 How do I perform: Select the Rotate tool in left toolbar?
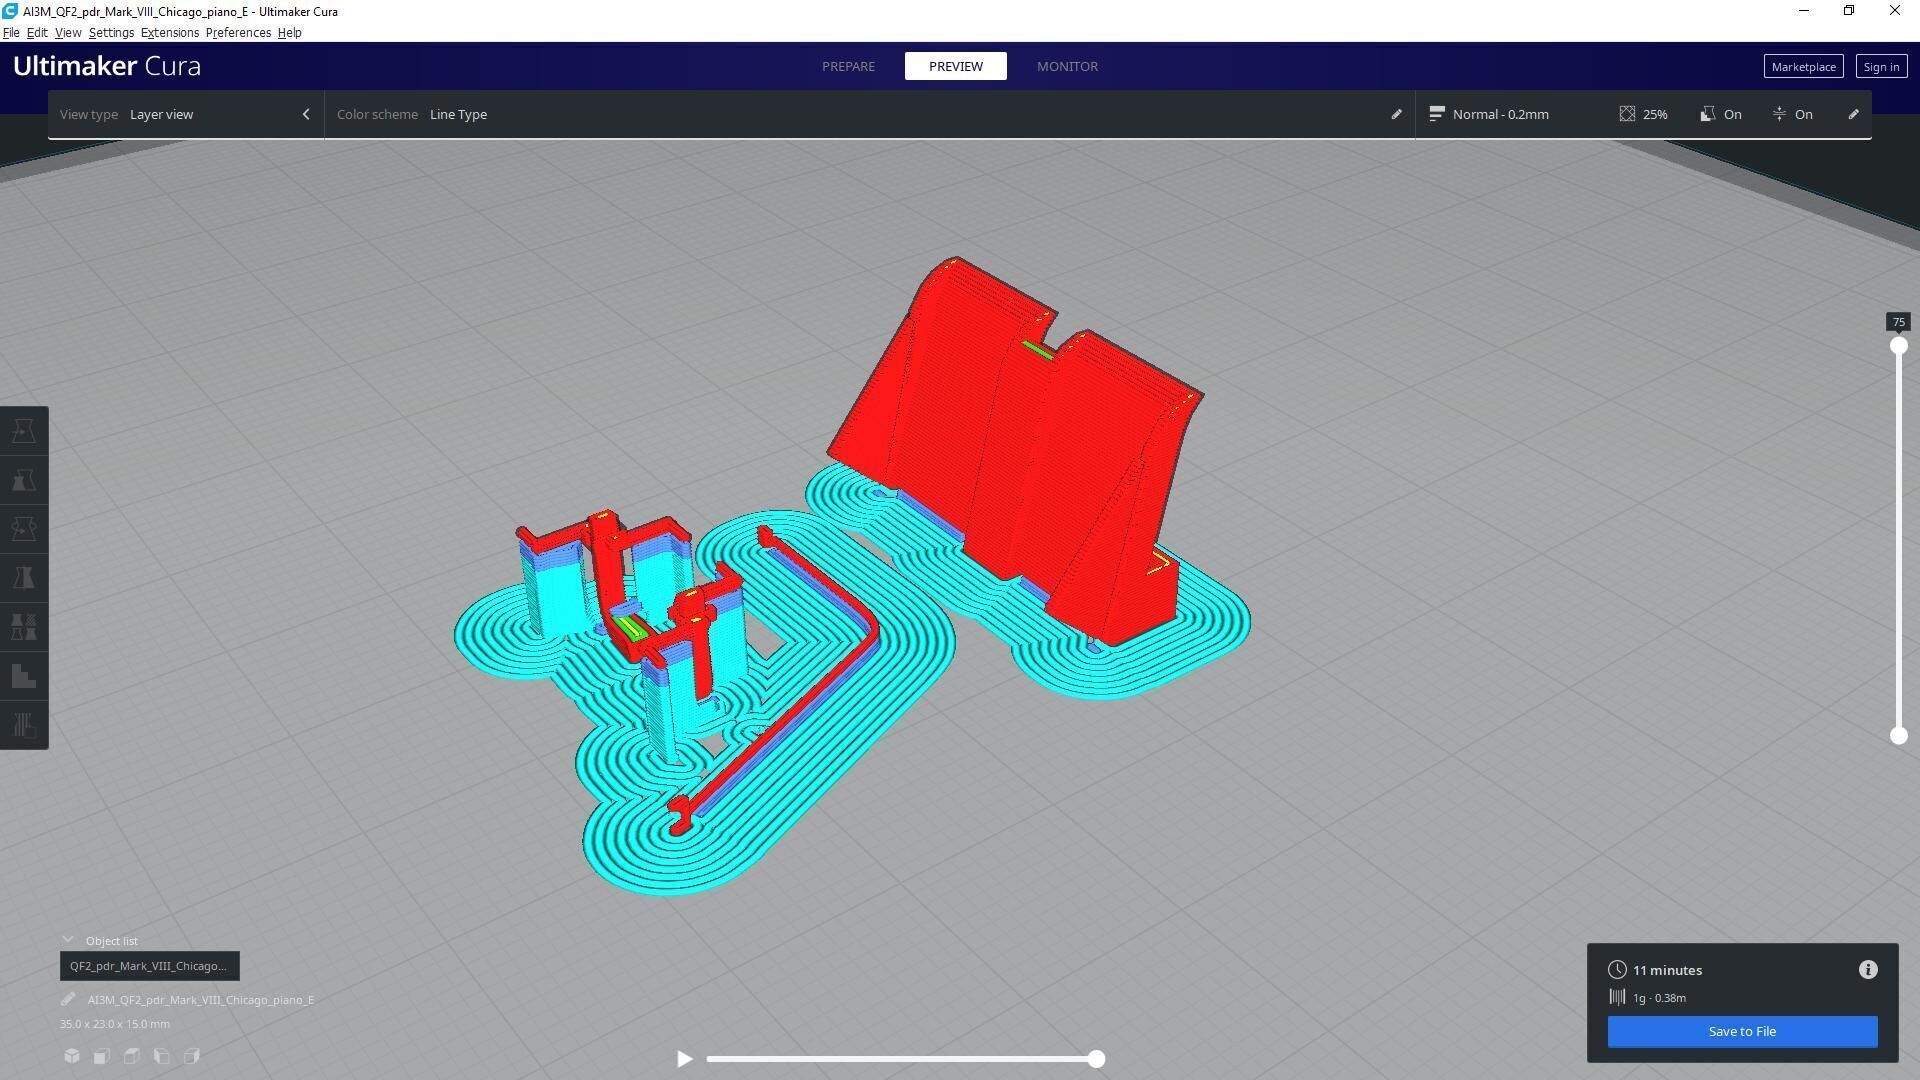pyautogui.click(x=24, y=529)
